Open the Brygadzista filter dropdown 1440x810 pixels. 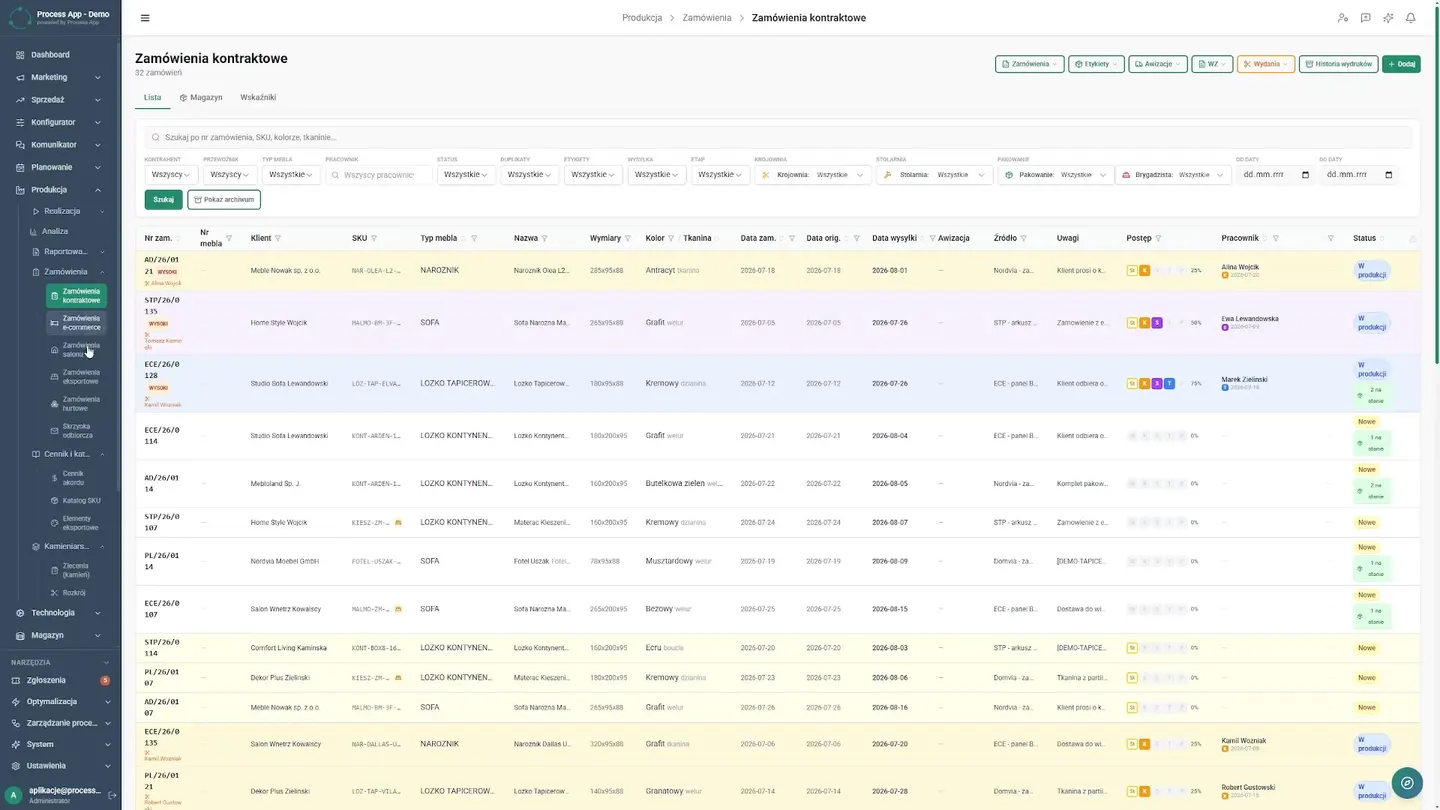coord(1174,175)
